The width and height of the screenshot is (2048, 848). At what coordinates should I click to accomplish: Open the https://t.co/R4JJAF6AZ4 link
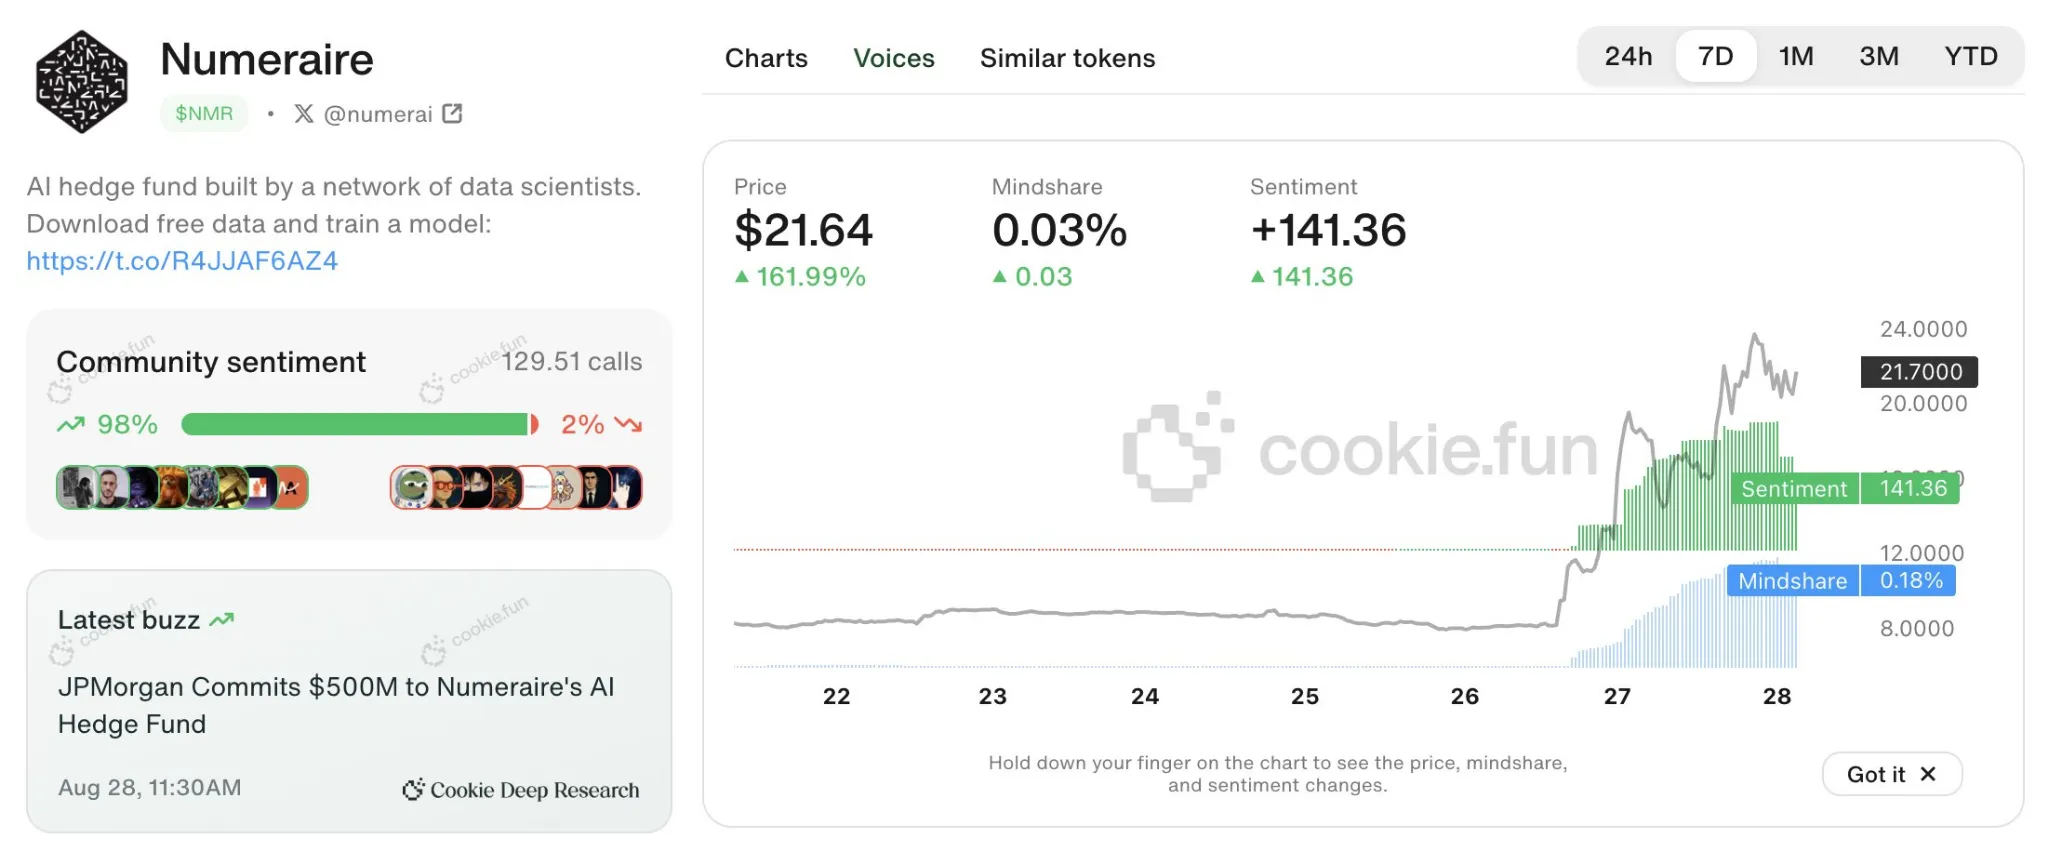(x=183, y=261)
